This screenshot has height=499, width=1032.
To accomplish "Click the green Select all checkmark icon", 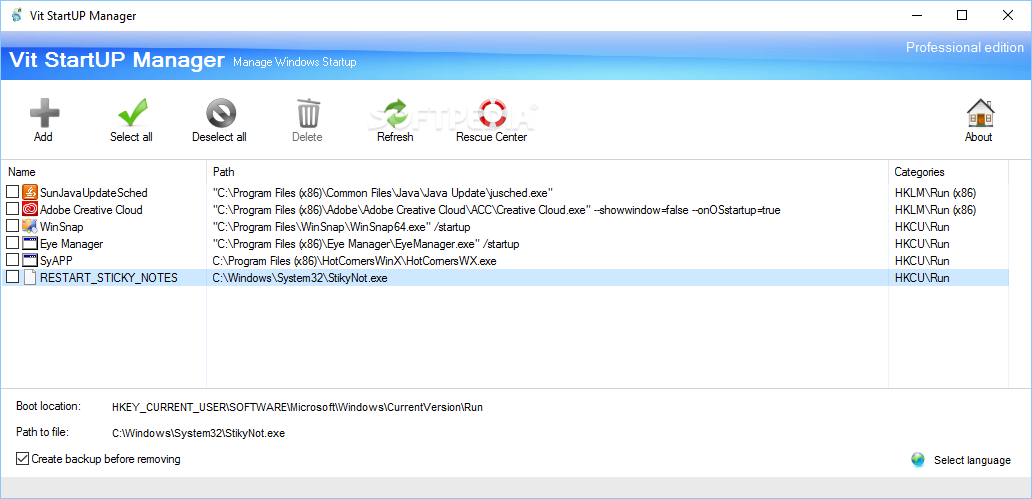I will coord(132,113).
